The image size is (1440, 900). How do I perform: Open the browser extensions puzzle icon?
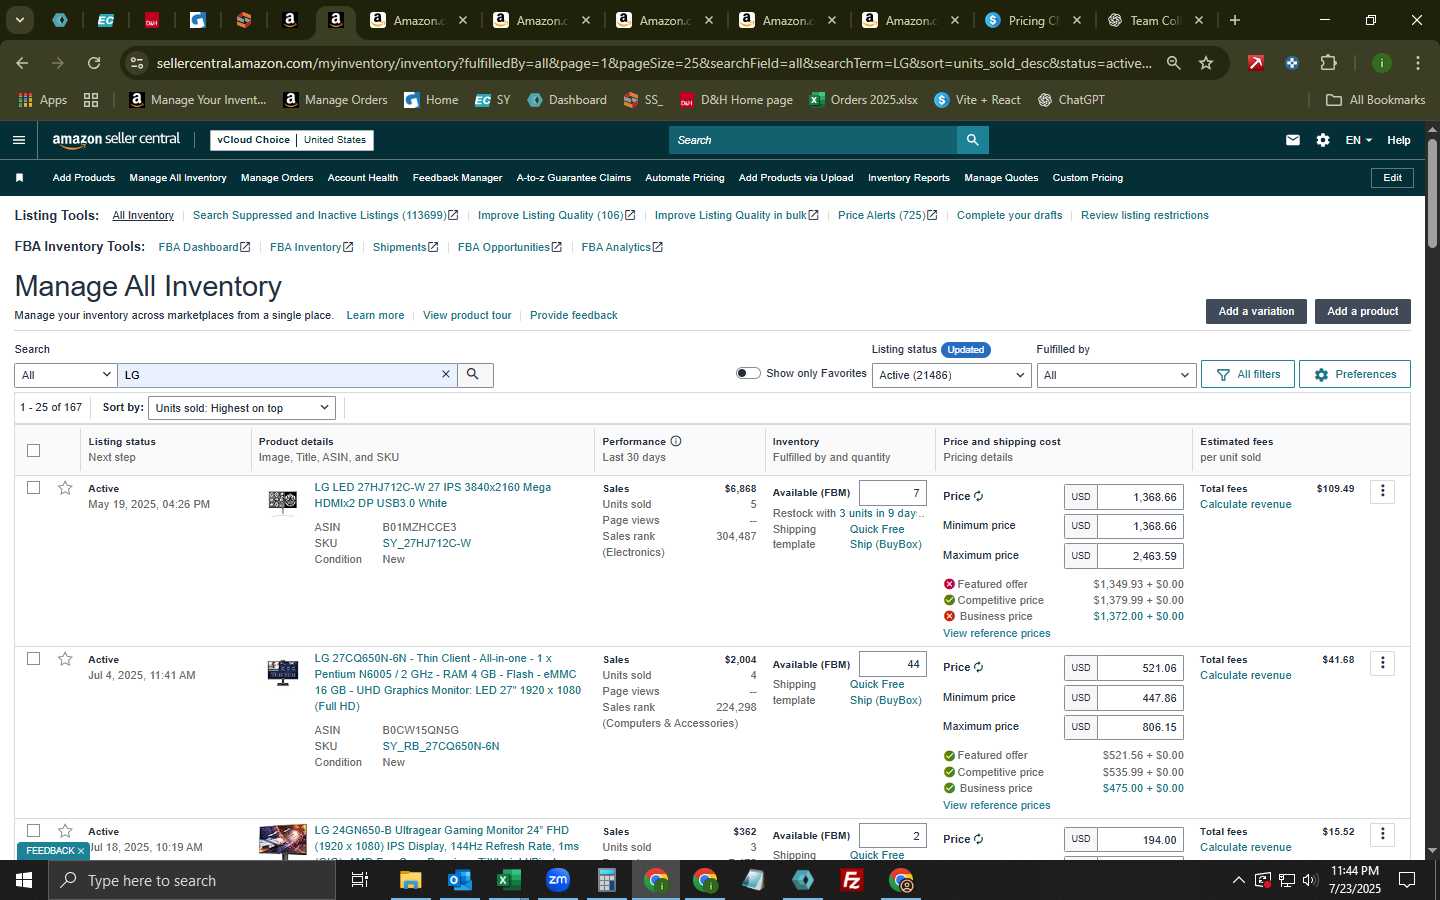click(x=1328, y=63)
